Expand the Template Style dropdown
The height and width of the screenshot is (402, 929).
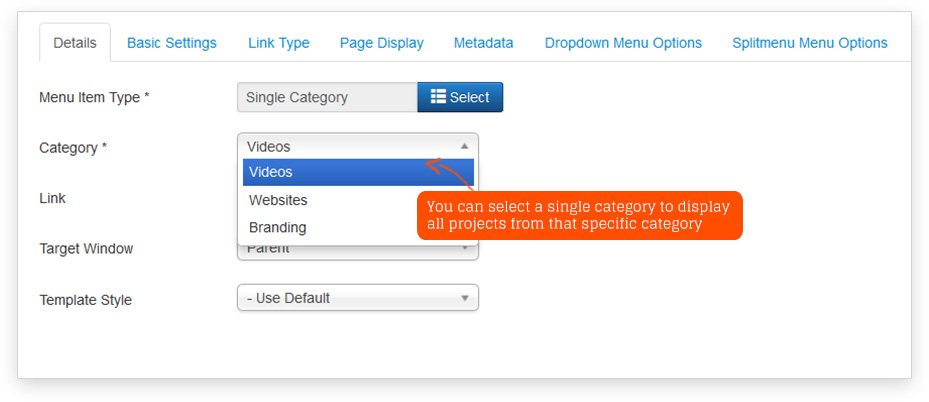pos(357,298)
